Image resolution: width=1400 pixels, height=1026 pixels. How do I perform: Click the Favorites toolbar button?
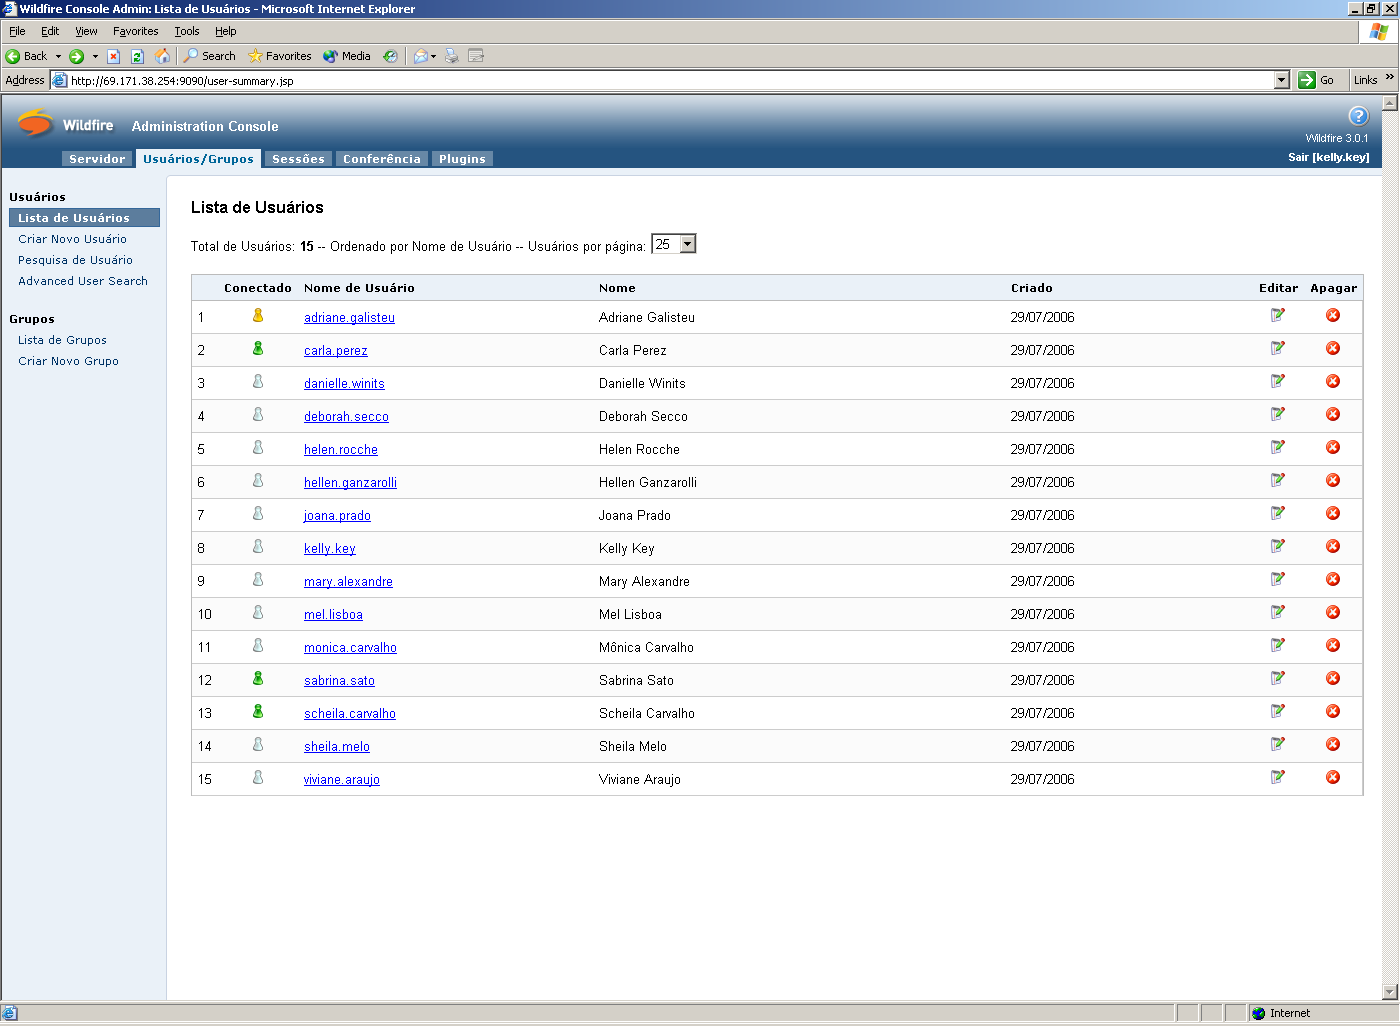(x=280, y=56)
